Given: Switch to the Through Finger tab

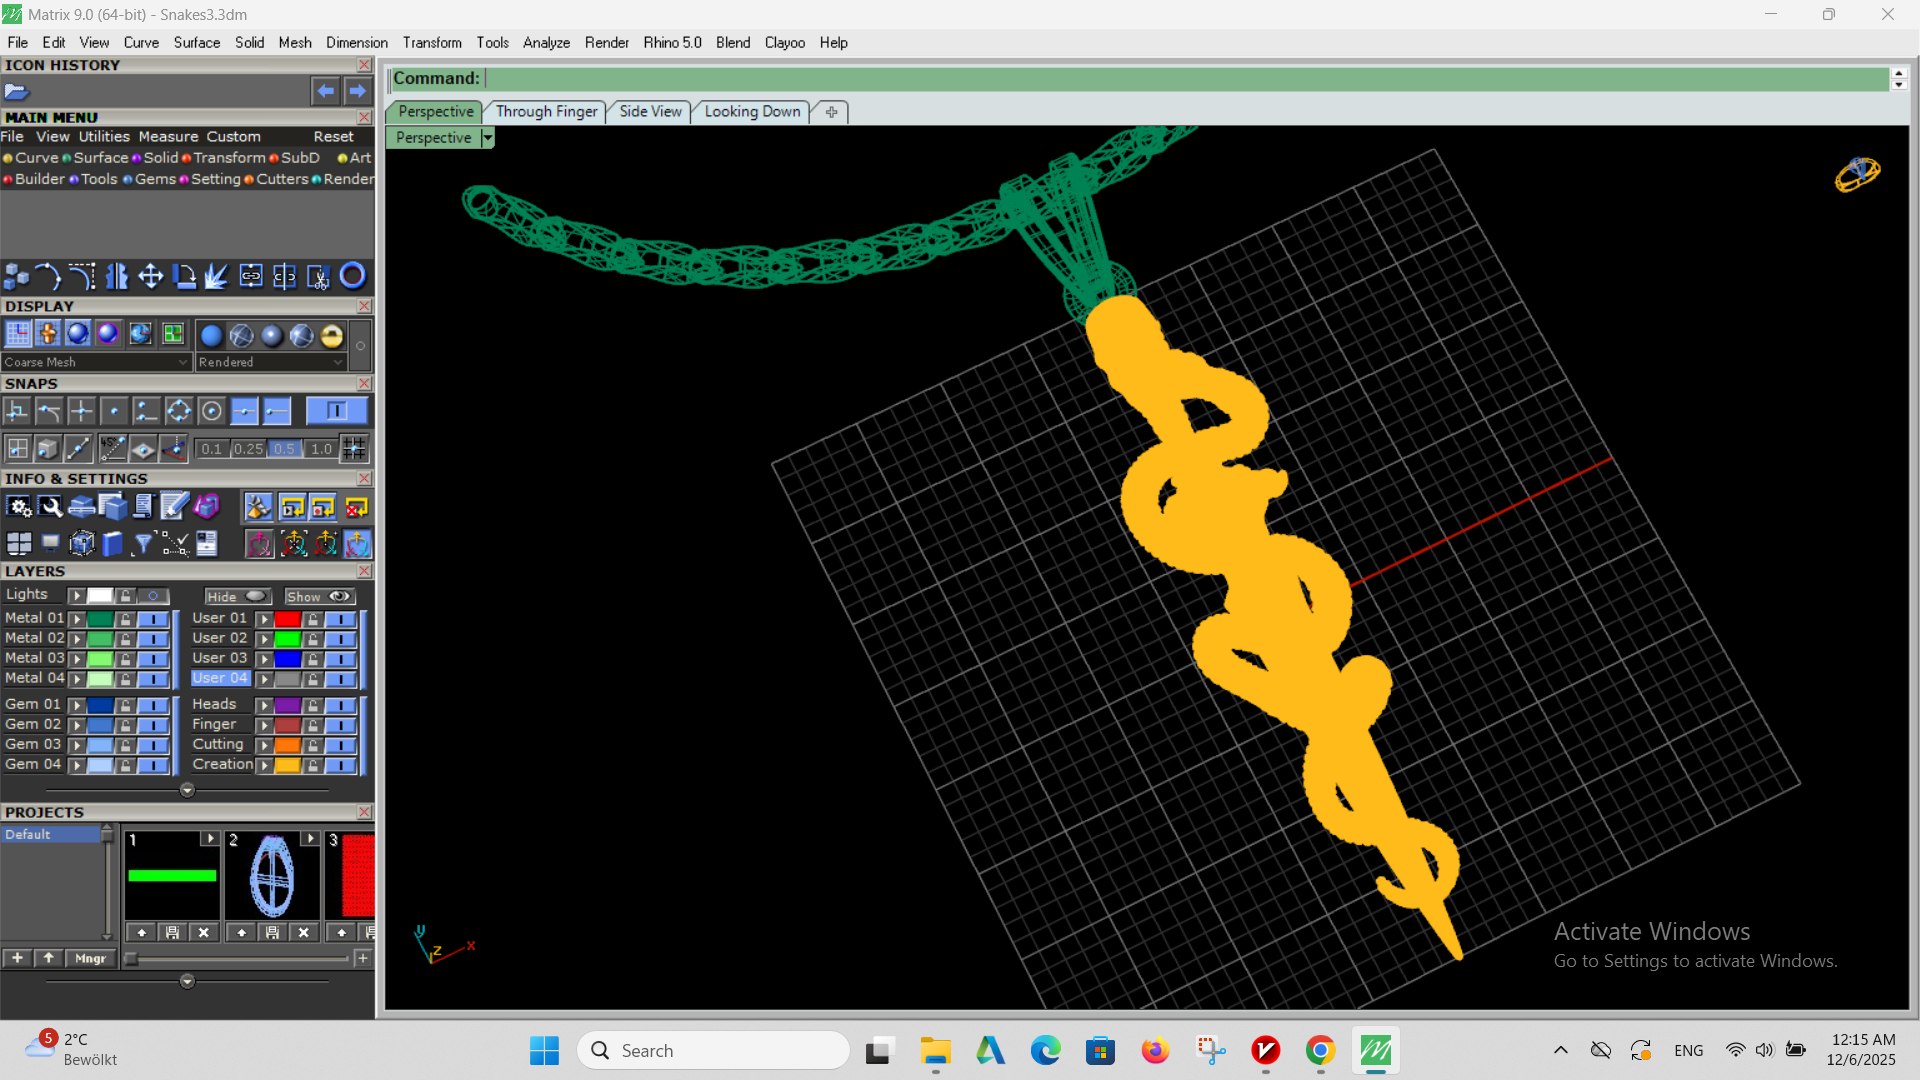Looking at the screenshot, I should pyautogui.click(x=546, y=111).
